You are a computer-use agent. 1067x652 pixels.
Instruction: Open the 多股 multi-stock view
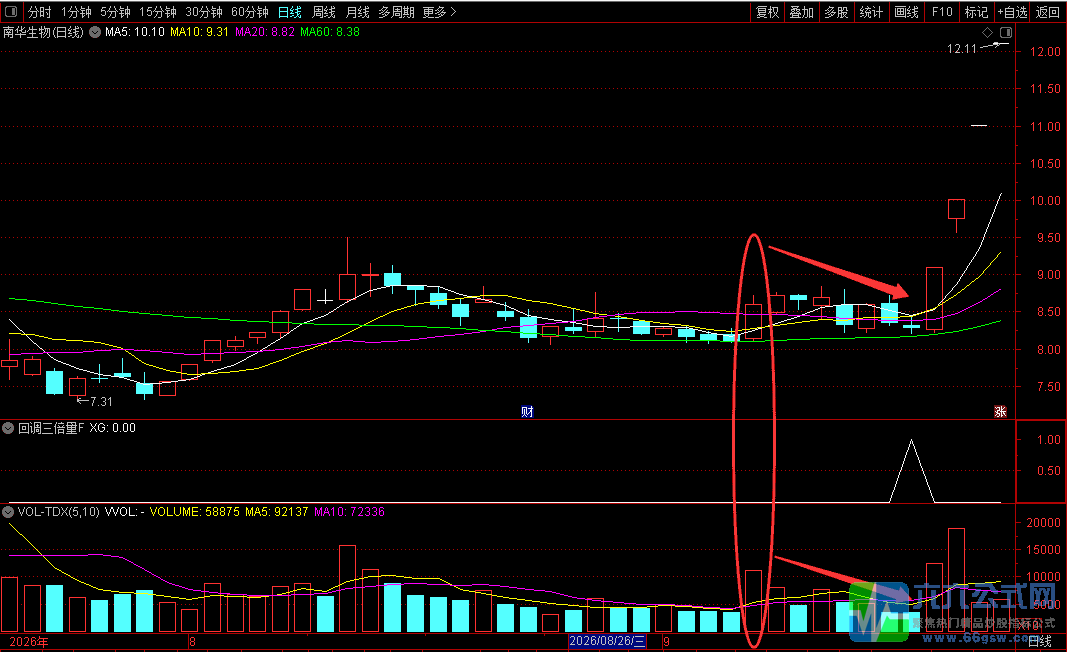pyautogui.click(x=836, y=12)
